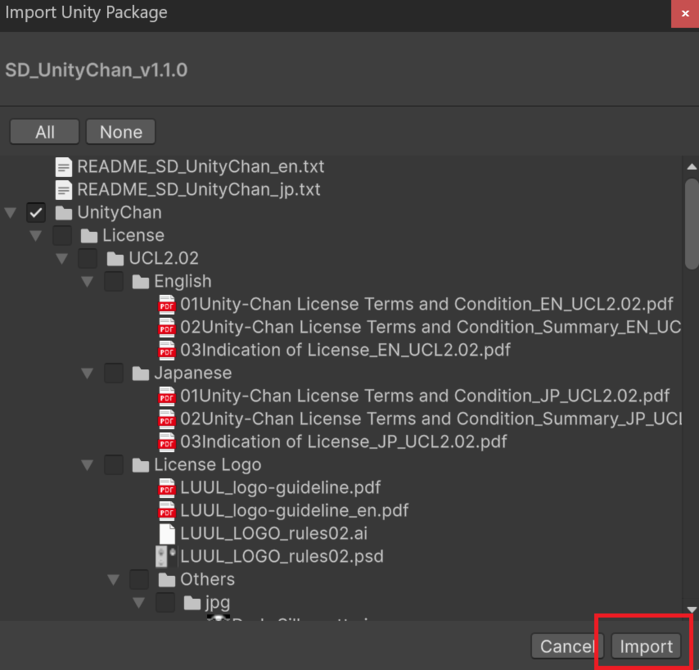The height and width of the screenshot is (670, 699).
Task: Click README_SD_UnityChan_jp.txt text file icon
Action: click(63, 189)
